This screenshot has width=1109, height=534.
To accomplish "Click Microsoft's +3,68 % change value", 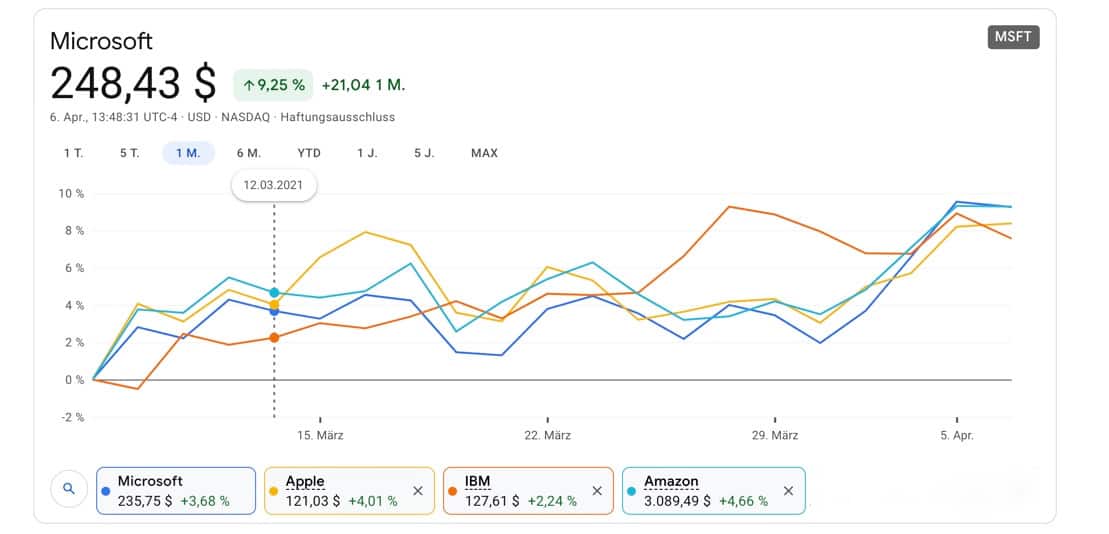I will tap(205, 501).
